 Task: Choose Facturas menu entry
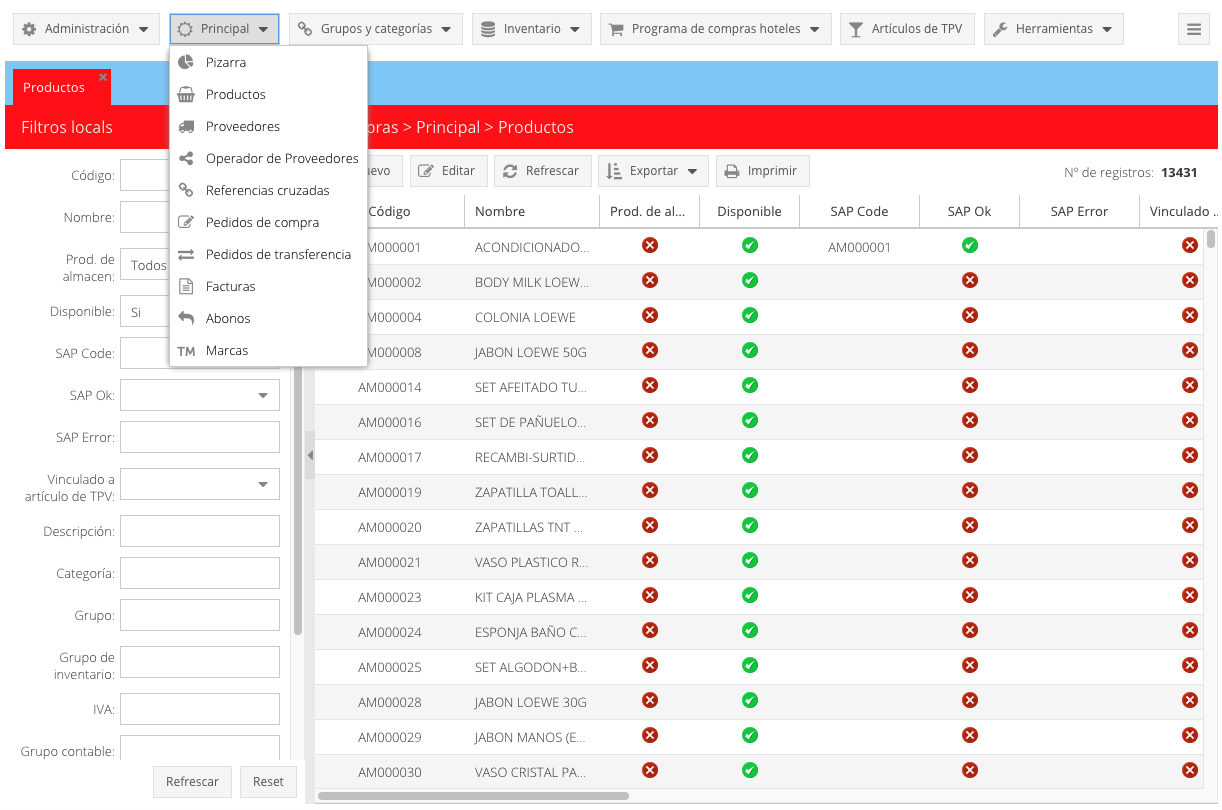(x=268, y=286)
